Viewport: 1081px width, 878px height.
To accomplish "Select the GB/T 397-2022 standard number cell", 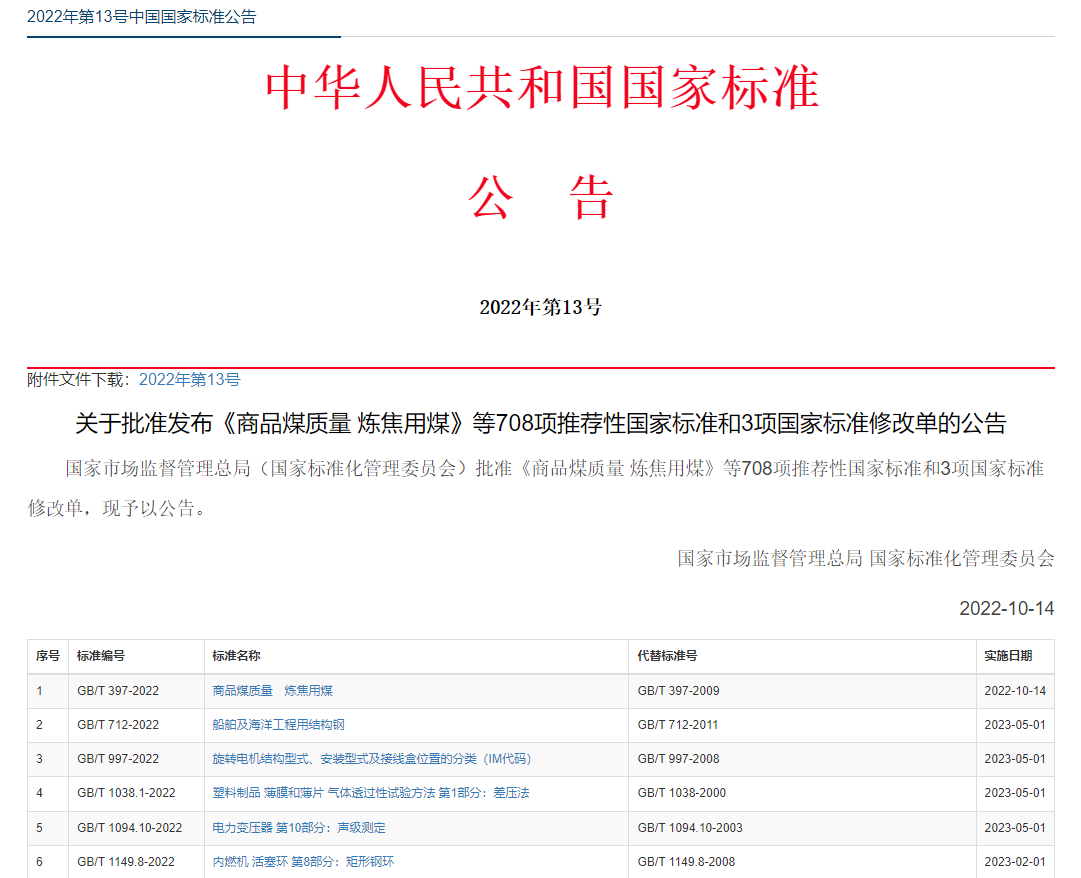I will click(137, 691).
